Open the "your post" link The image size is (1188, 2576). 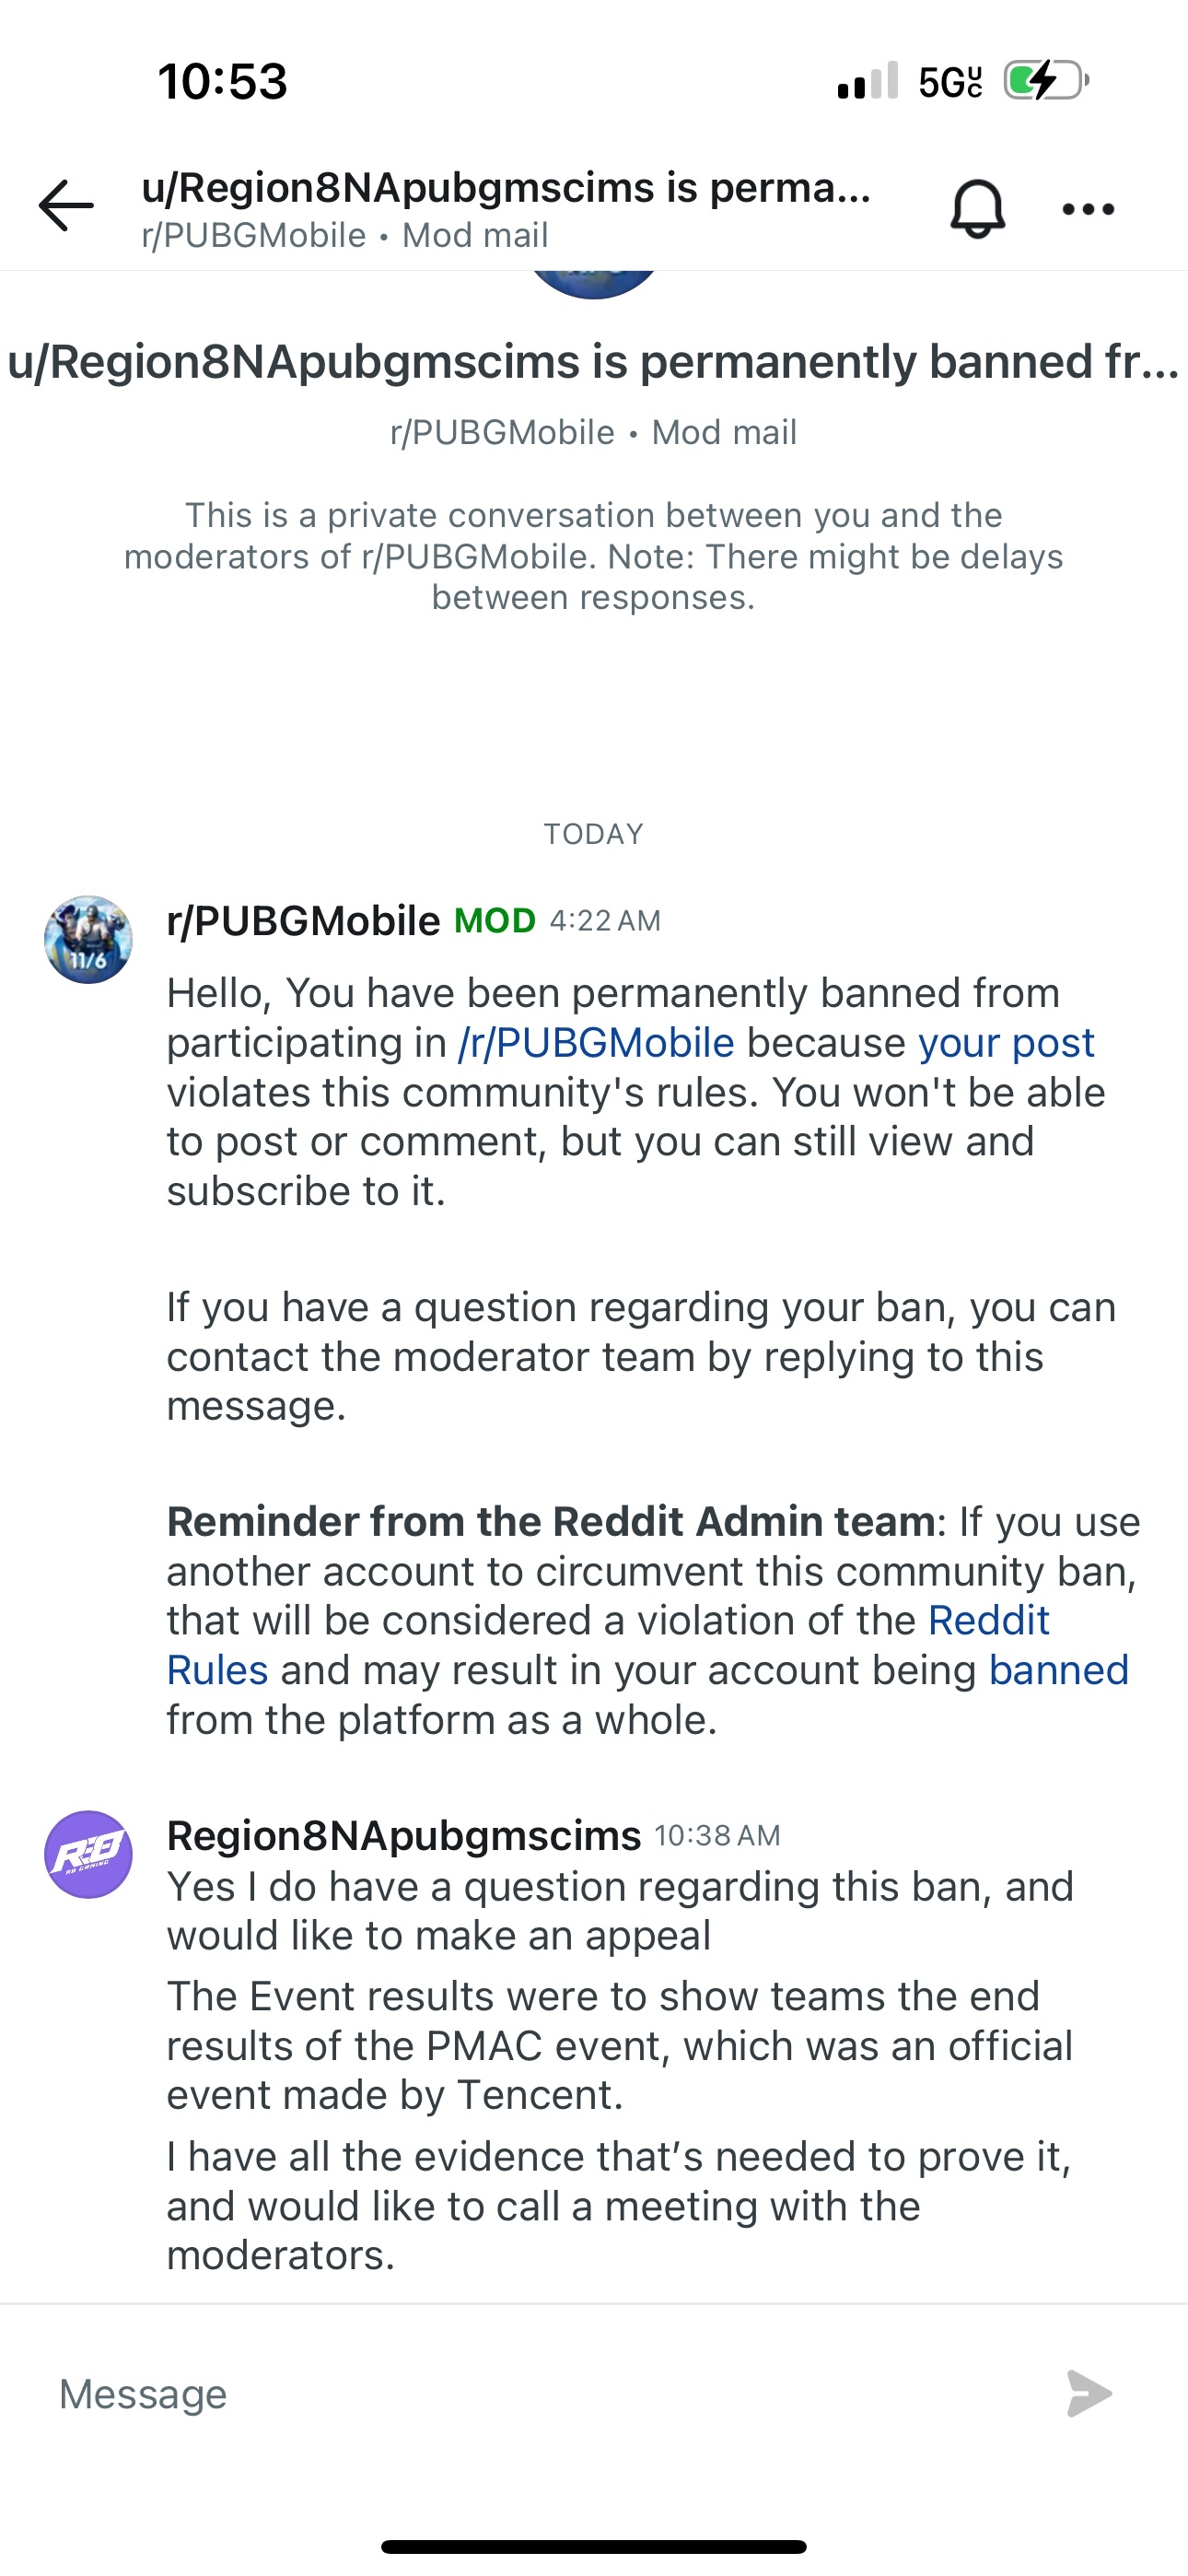[x=1006, y=1043]
